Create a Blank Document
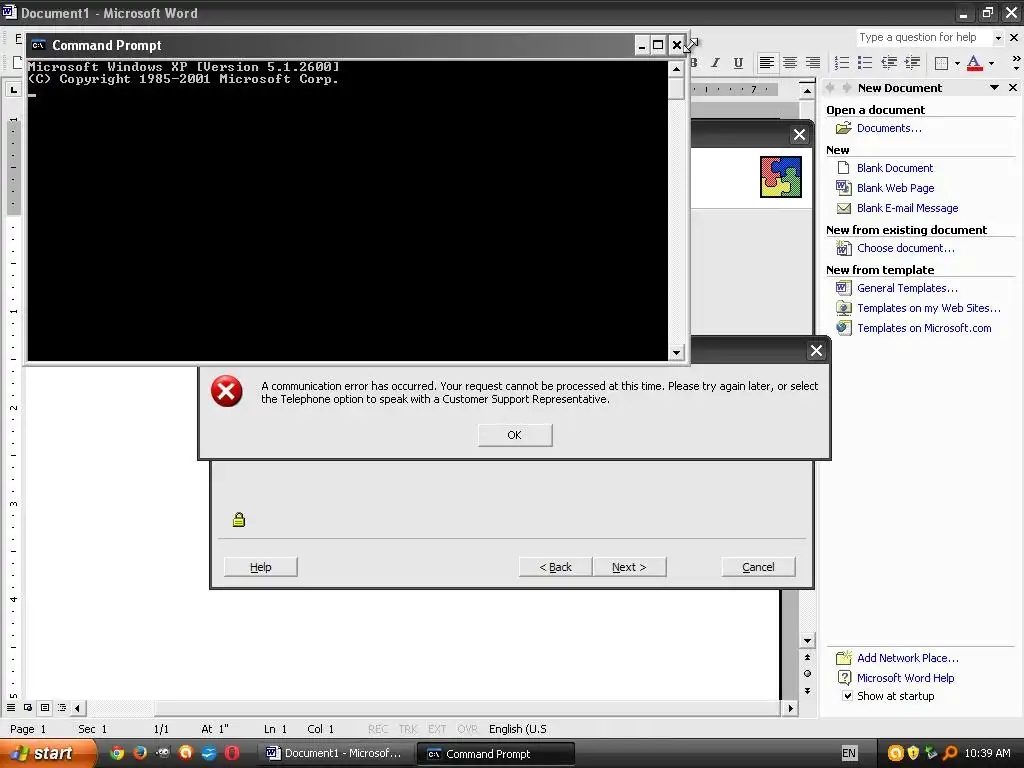 895,168
